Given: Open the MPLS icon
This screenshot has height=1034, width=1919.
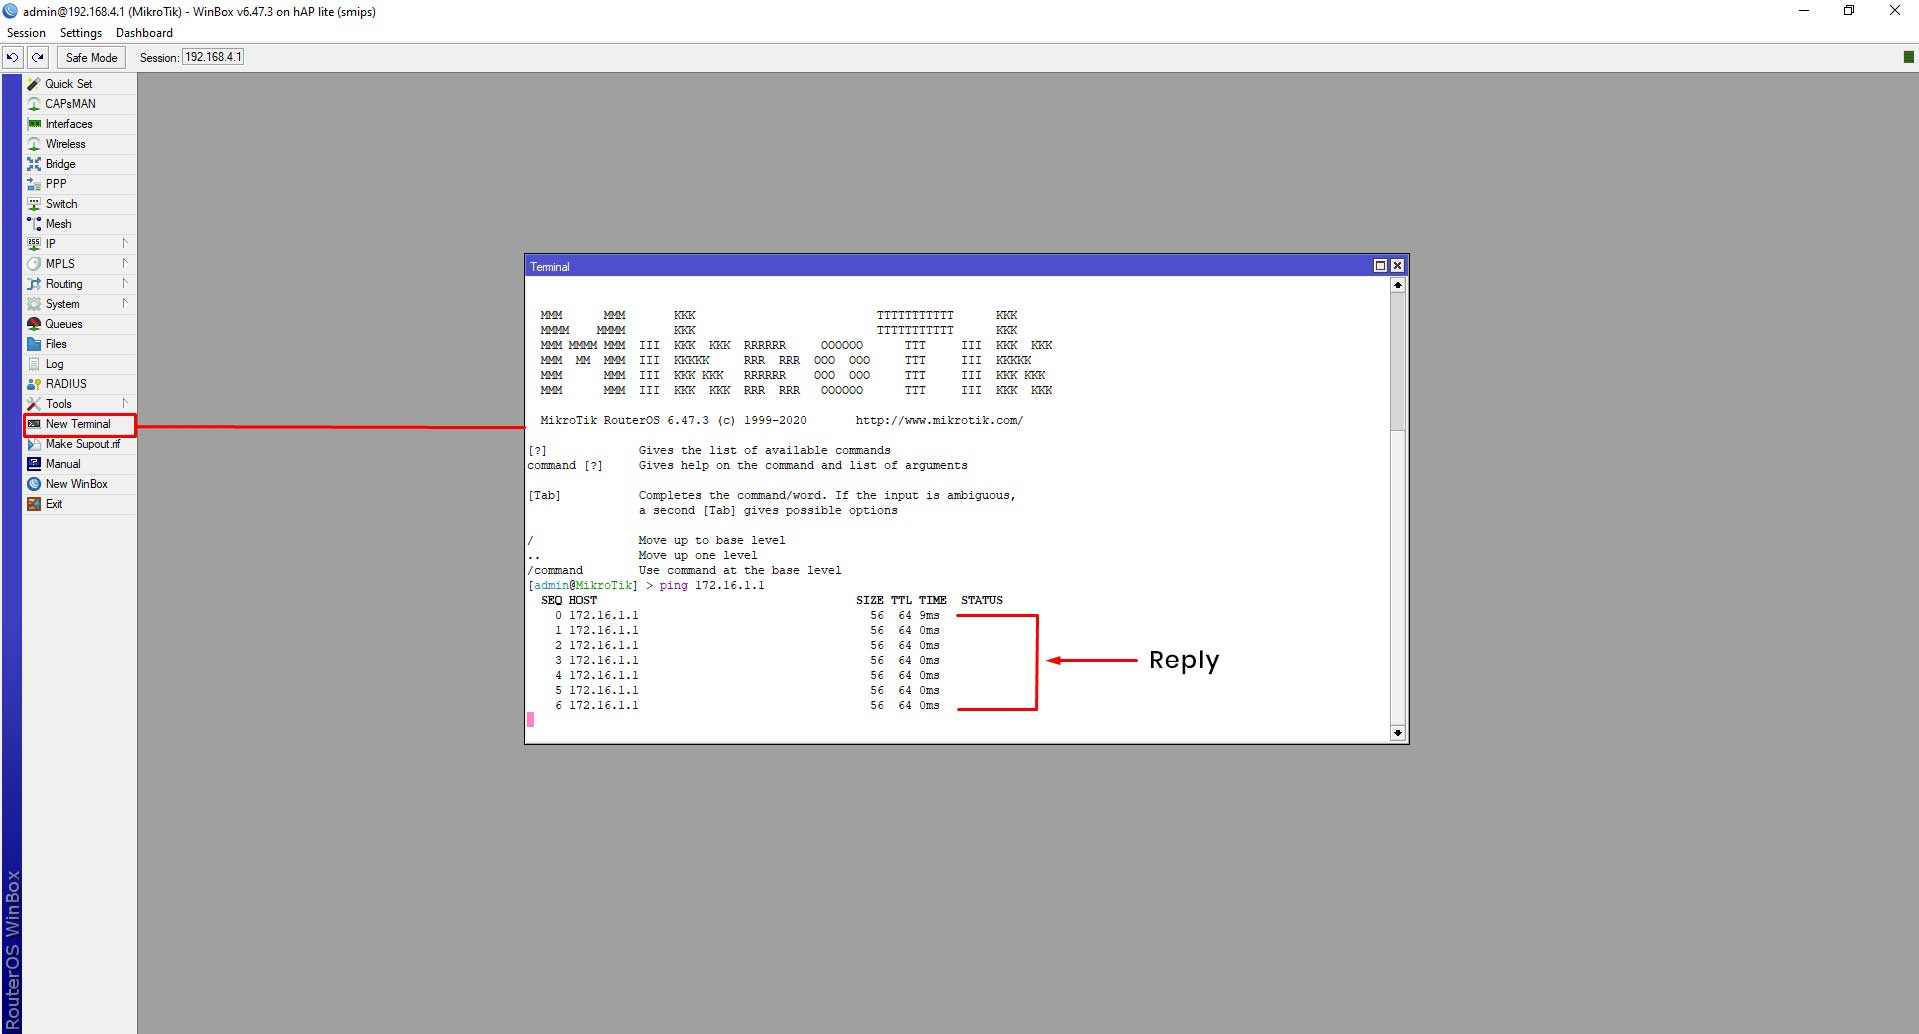Looking at the screenshot, I should click(x=34, y=264).
